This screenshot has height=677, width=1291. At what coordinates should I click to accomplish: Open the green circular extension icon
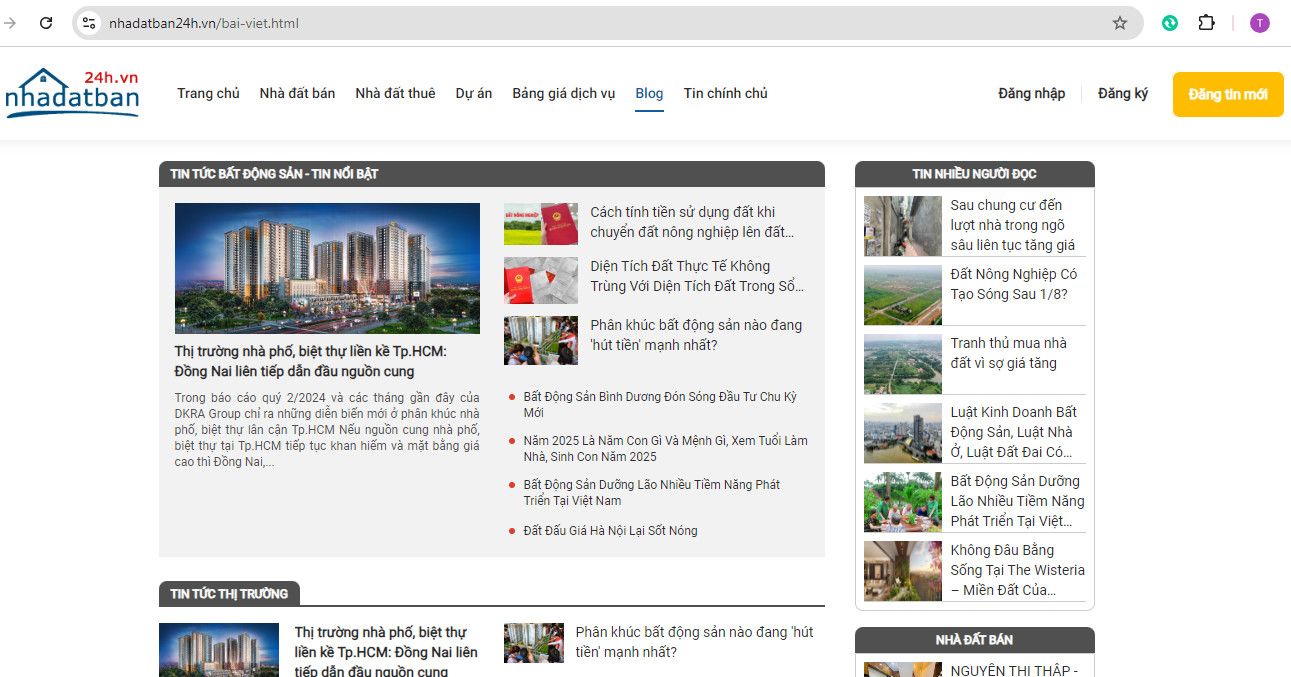(x=1169, y=23)
